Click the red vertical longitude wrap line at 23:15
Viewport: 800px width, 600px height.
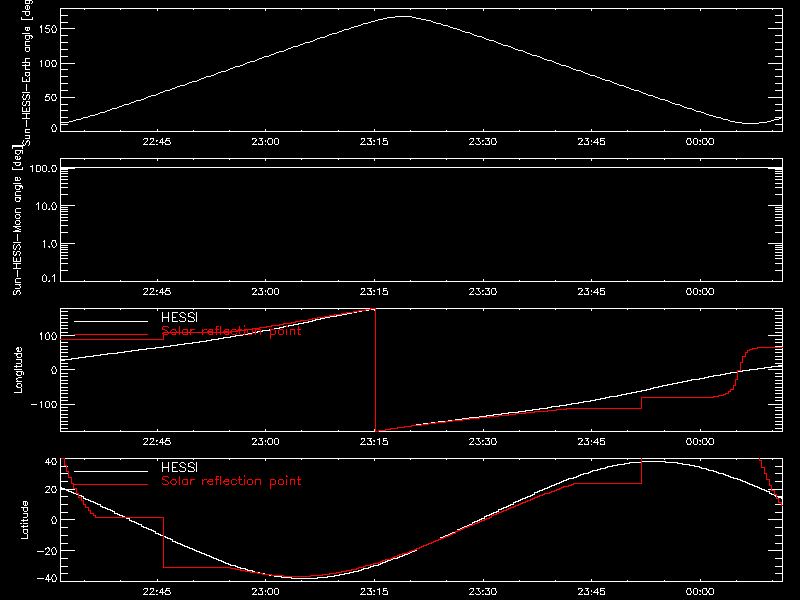[x=376, y=370]
